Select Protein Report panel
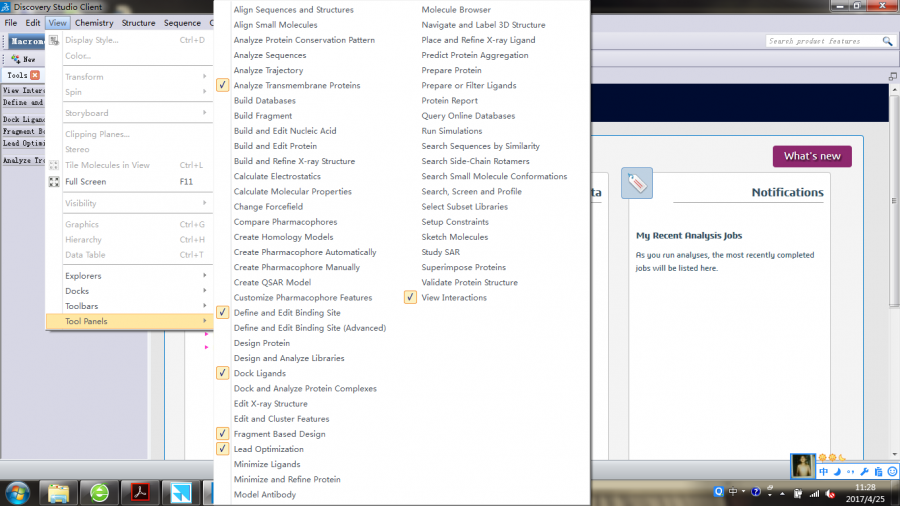 pyautogui.click(x=449, y=100)
